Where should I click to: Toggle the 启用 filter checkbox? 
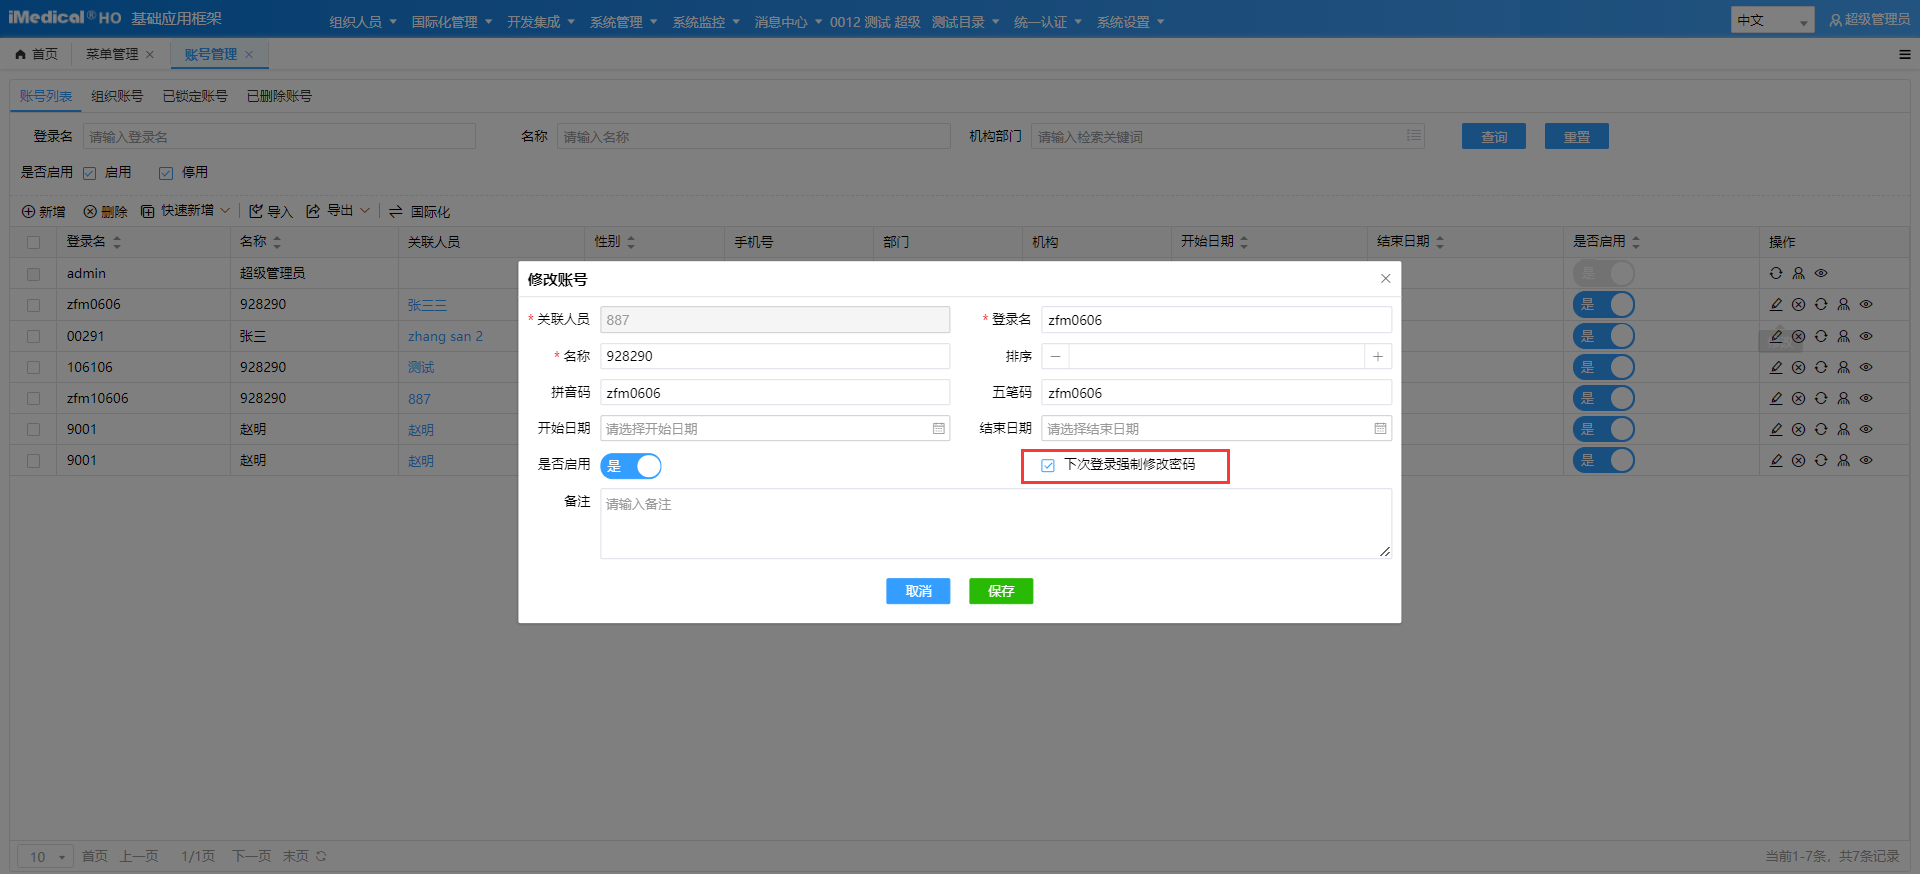89,173
